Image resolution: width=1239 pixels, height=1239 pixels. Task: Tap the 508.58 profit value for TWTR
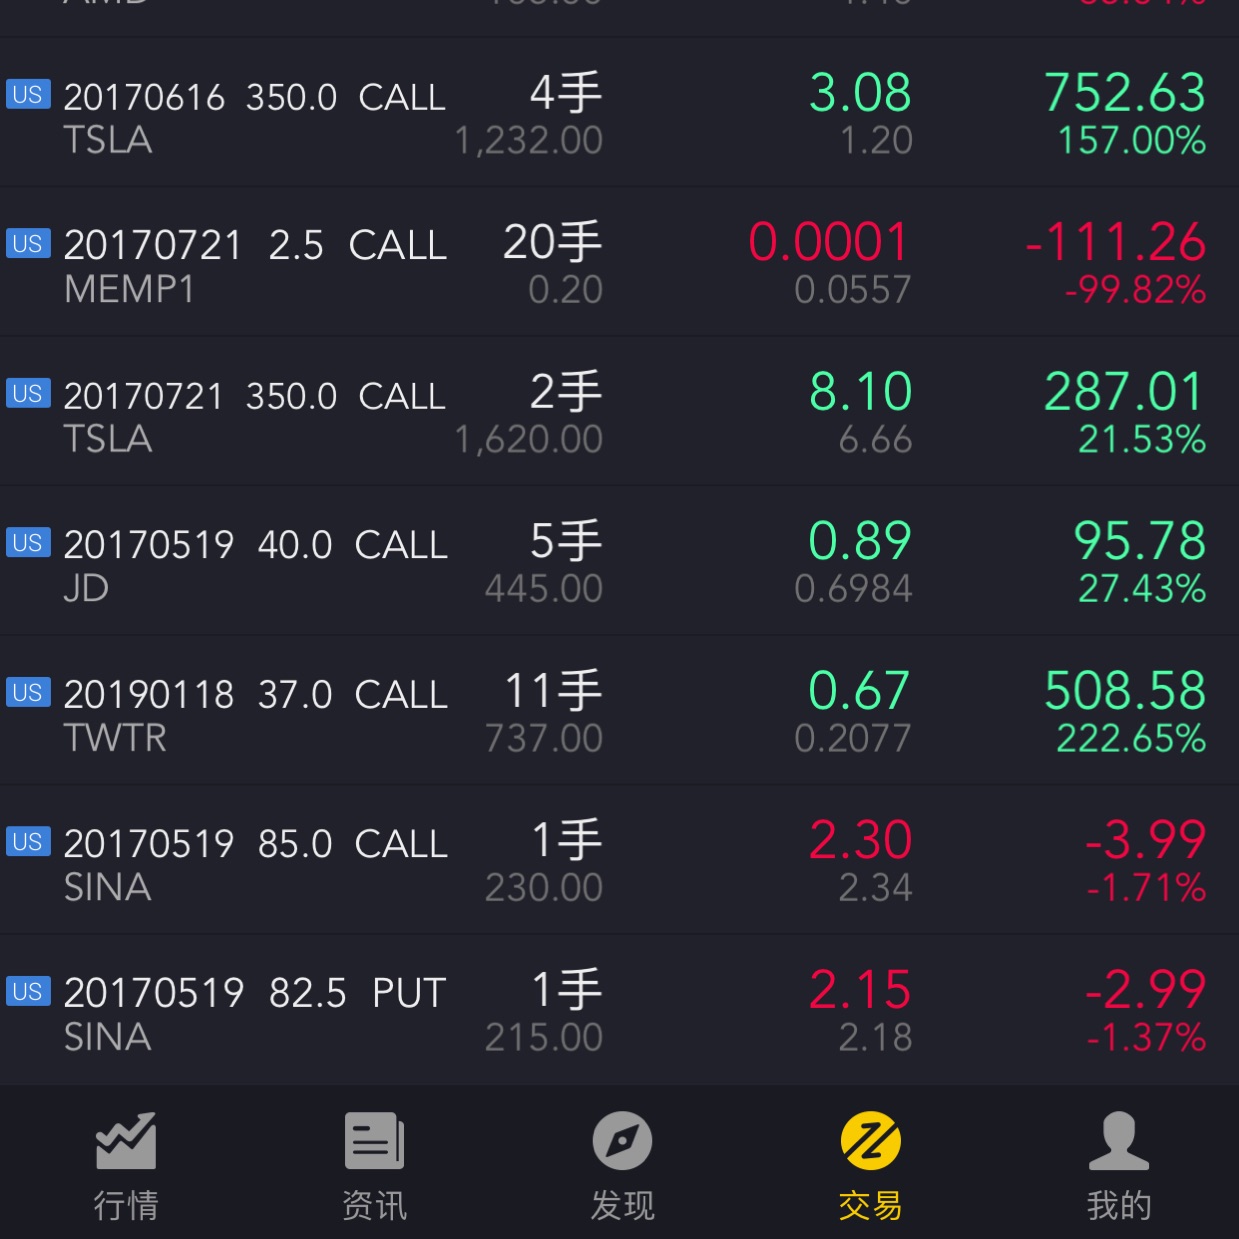[1125, 691]
